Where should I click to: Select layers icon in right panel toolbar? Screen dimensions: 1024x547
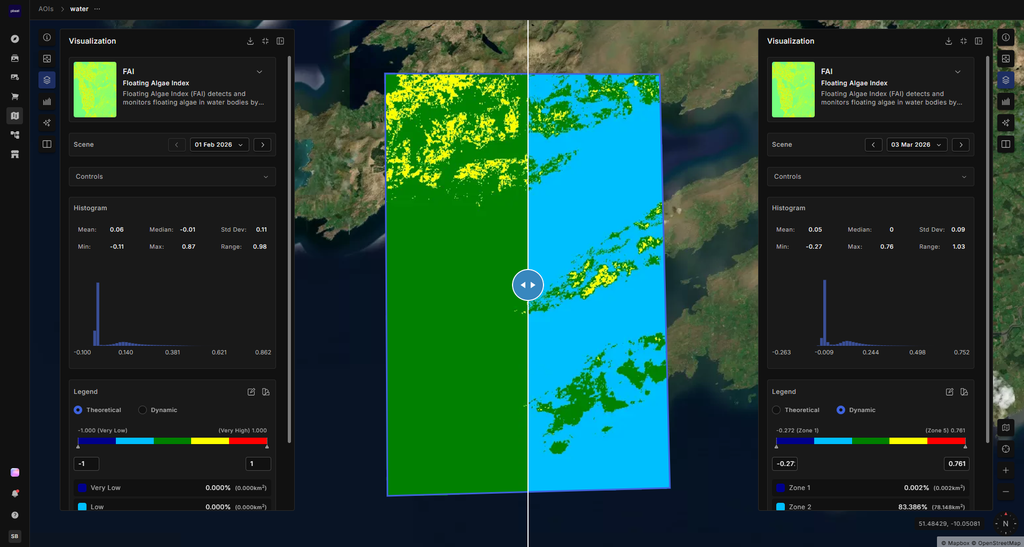(1006, 80)
